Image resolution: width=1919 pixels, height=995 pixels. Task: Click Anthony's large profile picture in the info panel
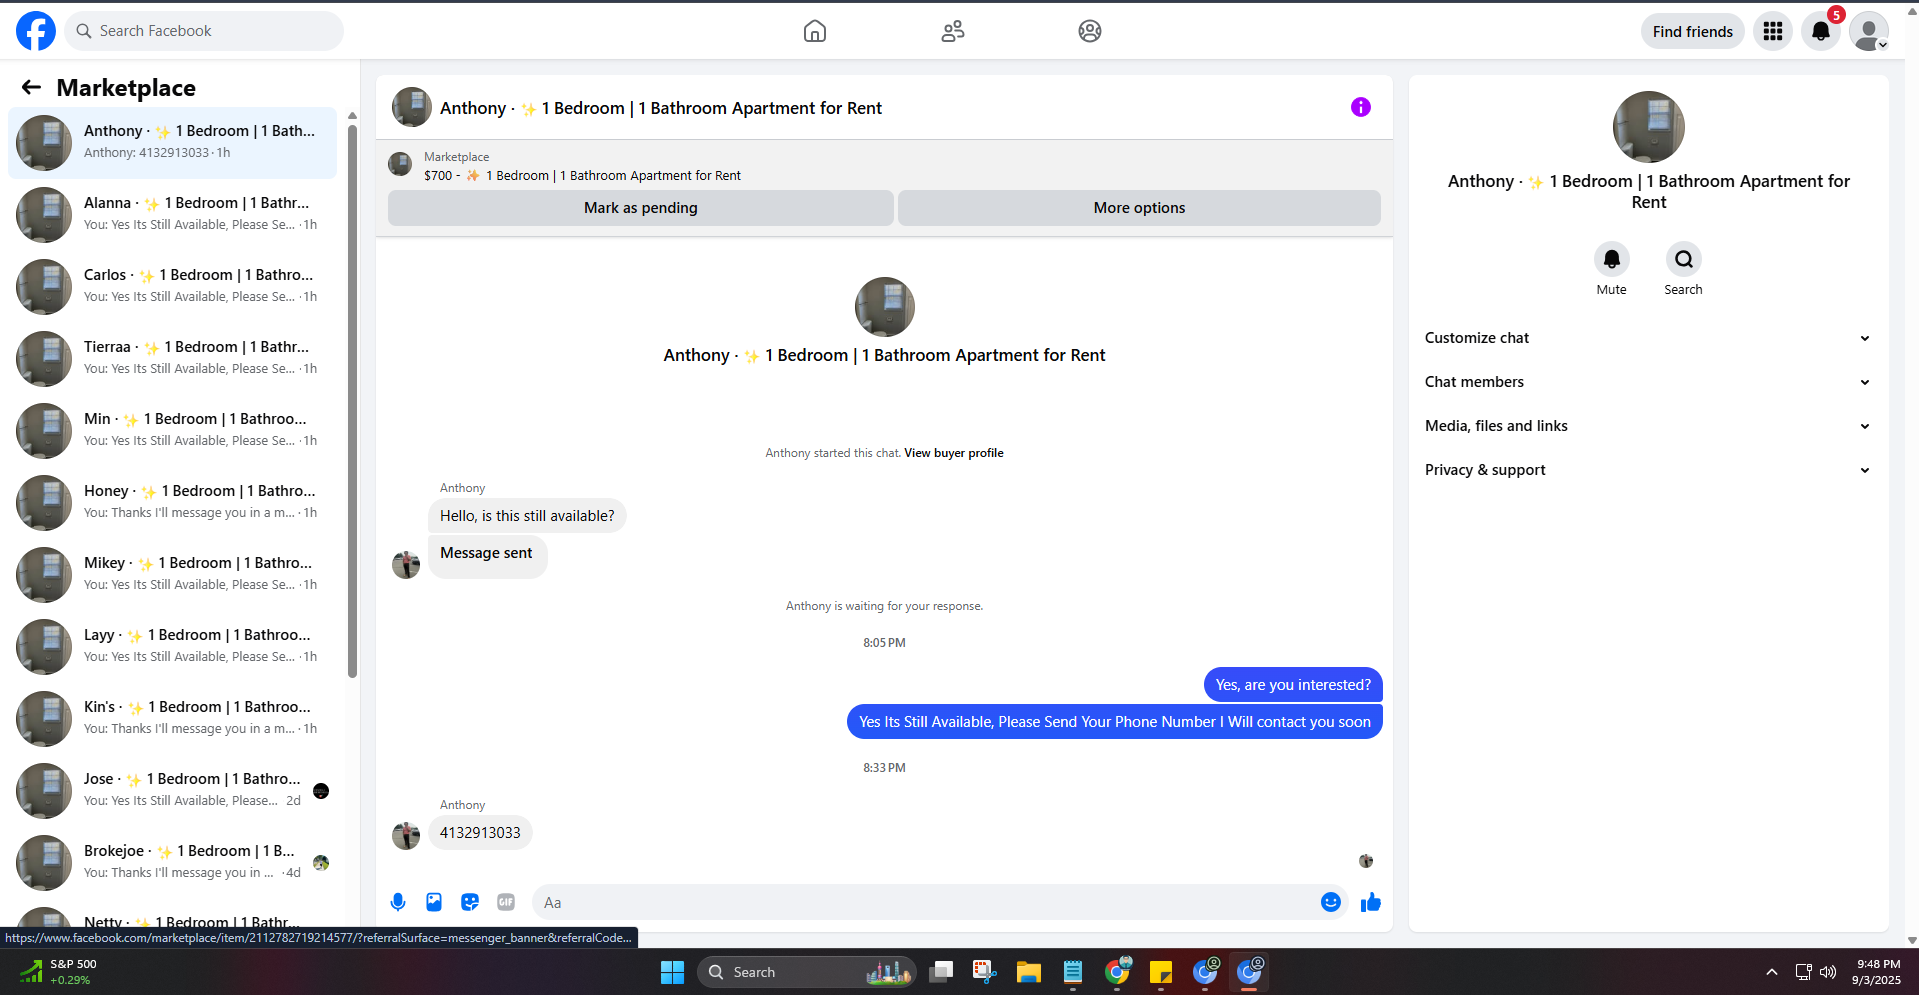(1649, 127)
